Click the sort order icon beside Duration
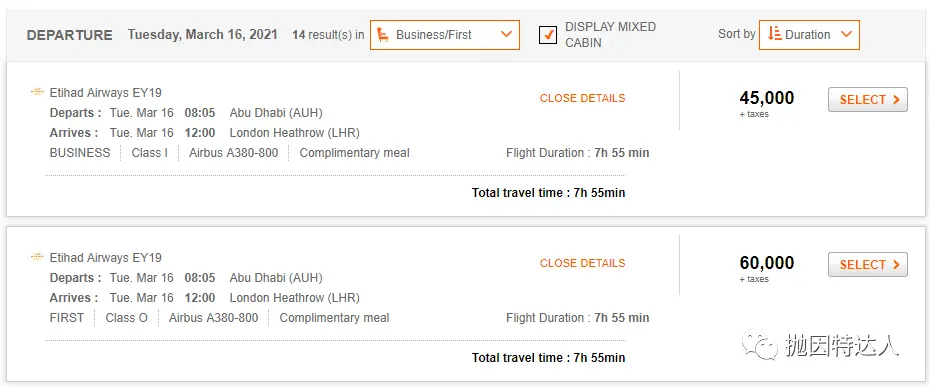 (x=773, y=34)
